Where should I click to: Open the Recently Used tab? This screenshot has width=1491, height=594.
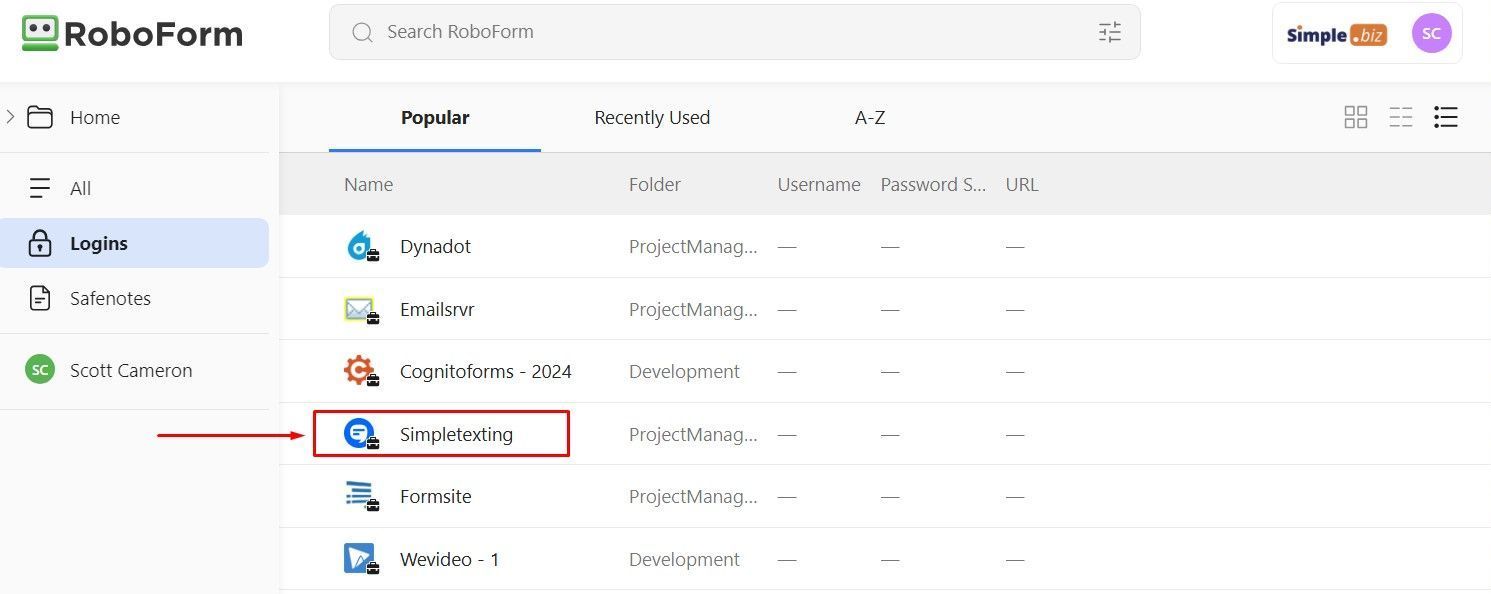[652, 118]
